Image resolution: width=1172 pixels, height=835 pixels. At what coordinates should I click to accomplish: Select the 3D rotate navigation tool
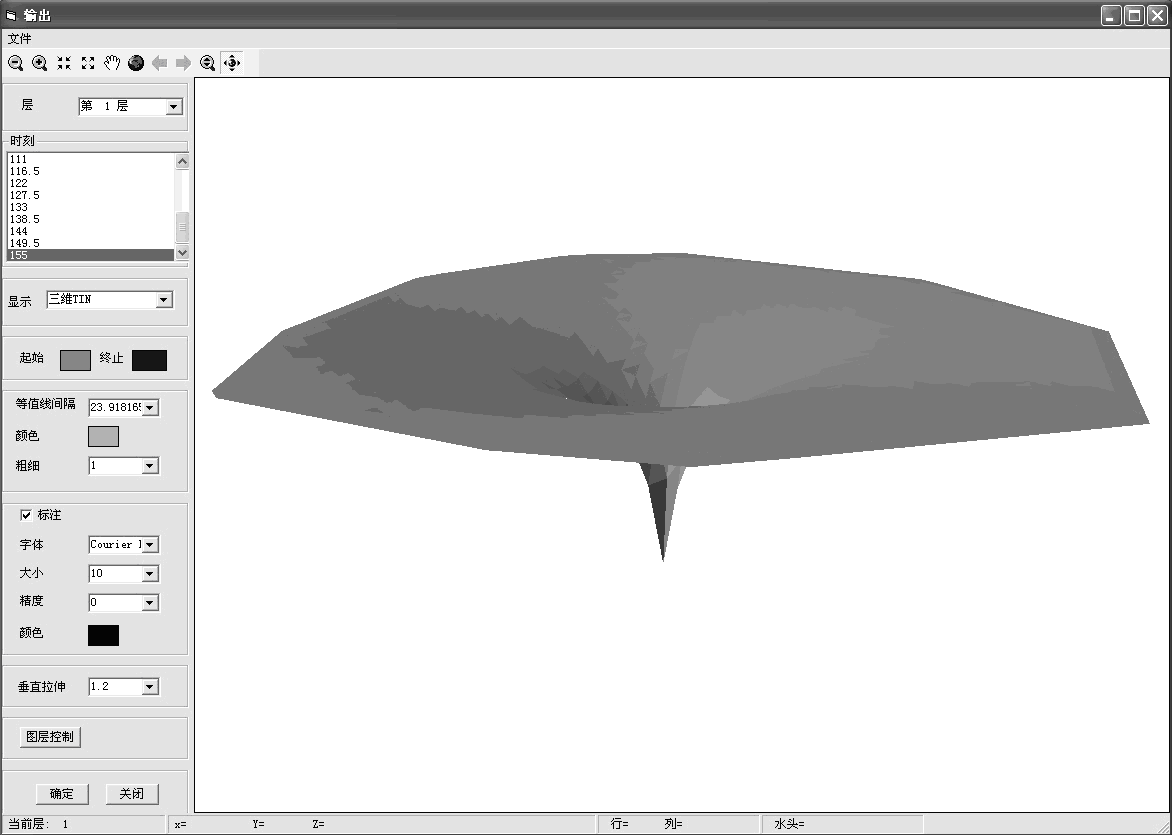232,63
